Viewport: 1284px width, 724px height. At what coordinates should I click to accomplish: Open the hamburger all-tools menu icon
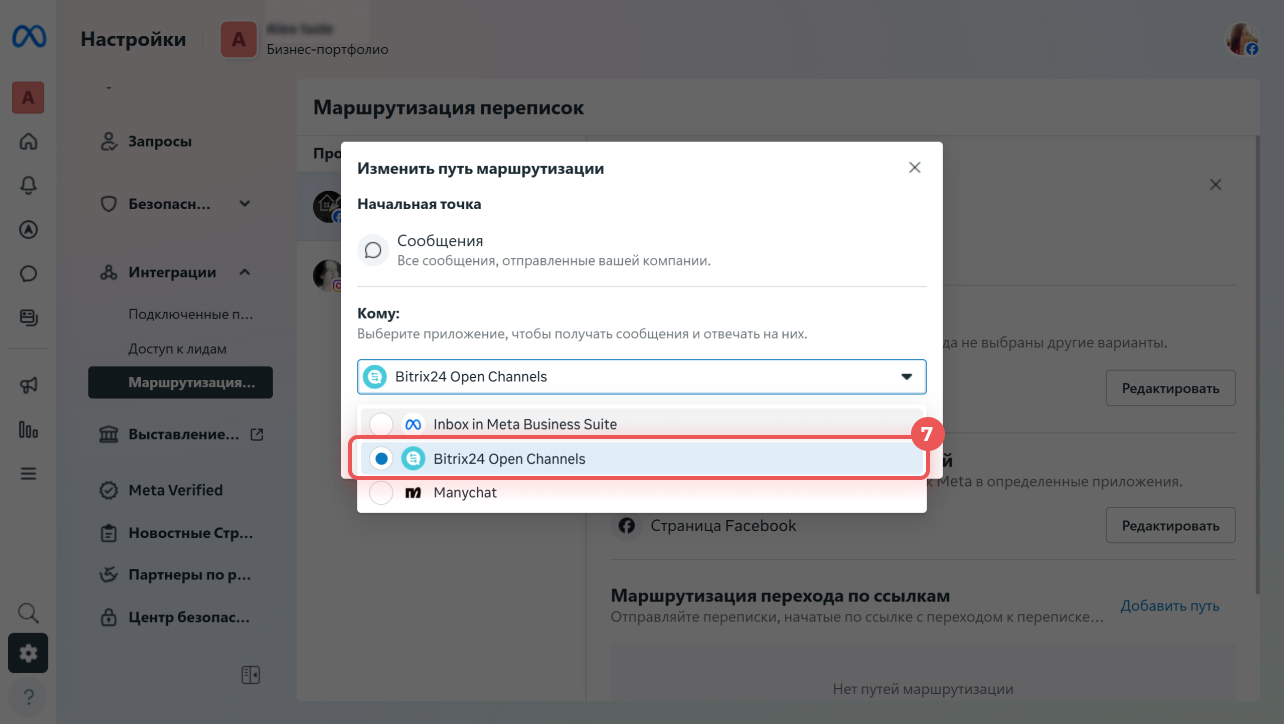tap(28, 473)
